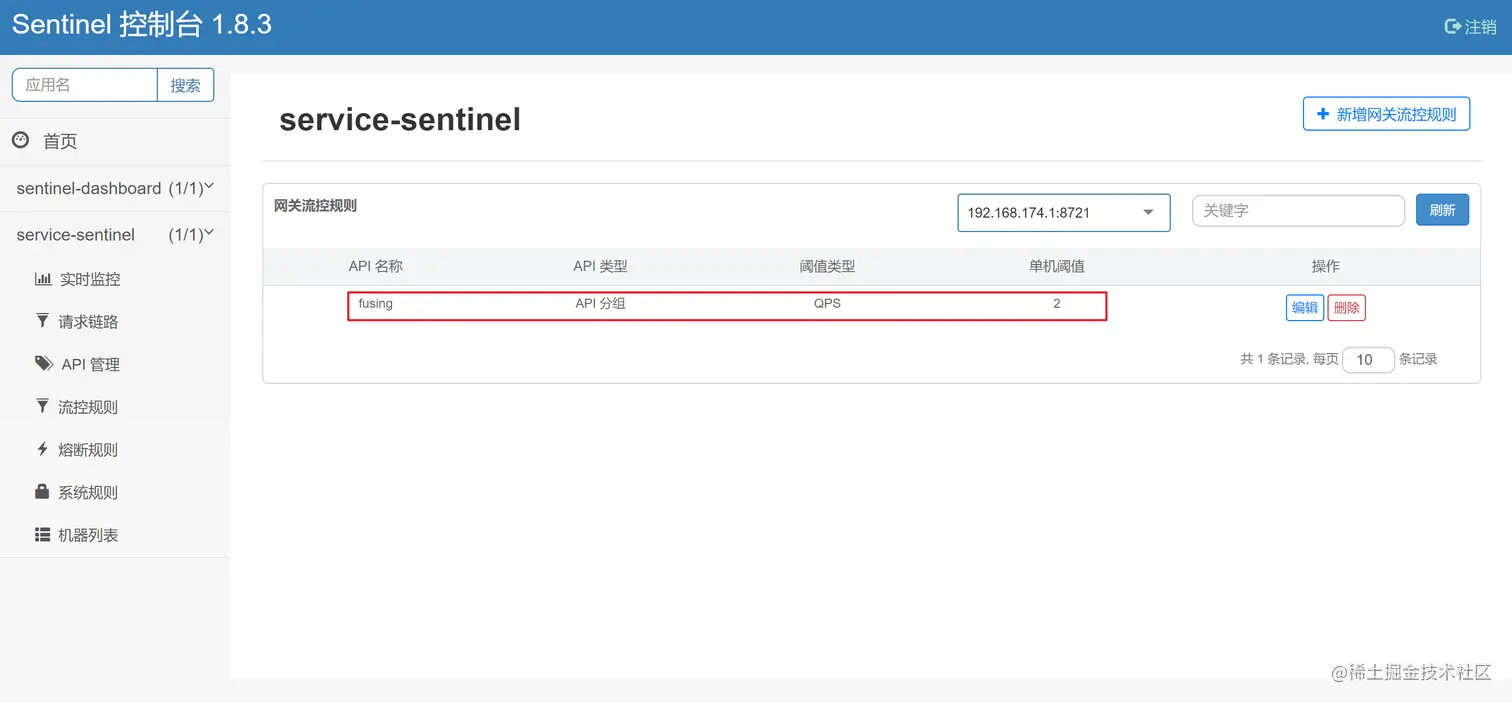
Task: Open the 机器列表 menu item
Action: (x=88, y=535)
